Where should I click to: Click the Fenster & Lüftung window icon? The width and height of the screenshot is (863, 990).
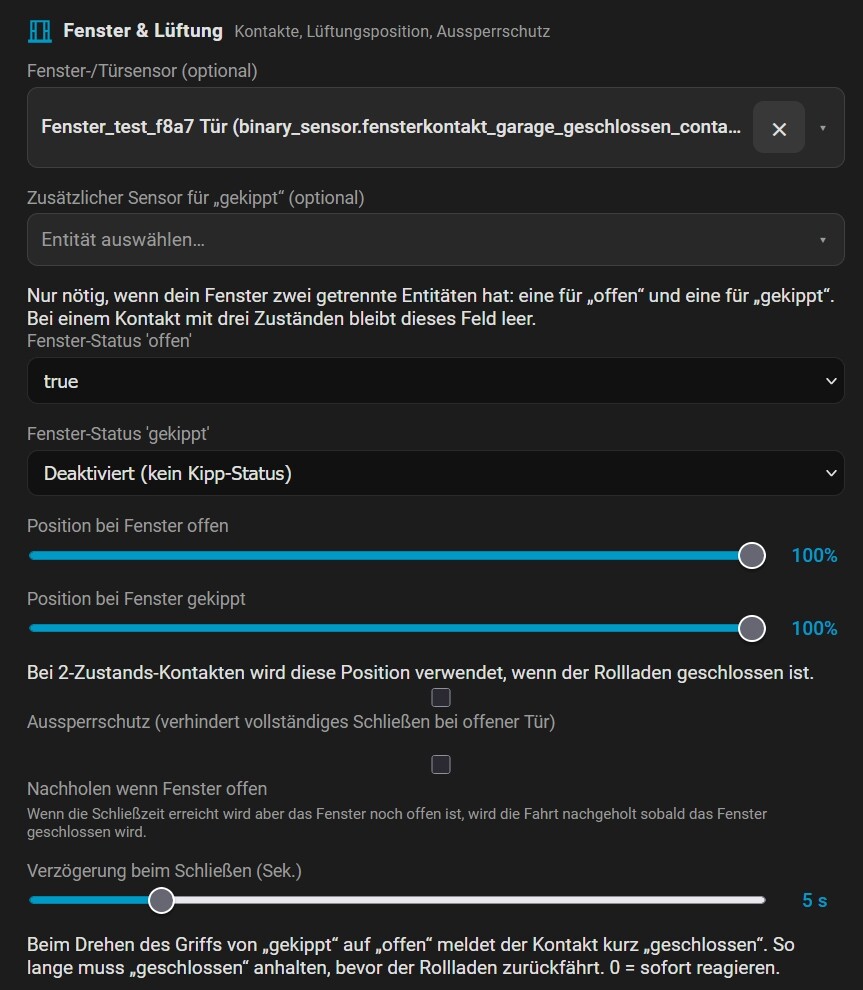point(40,31)
